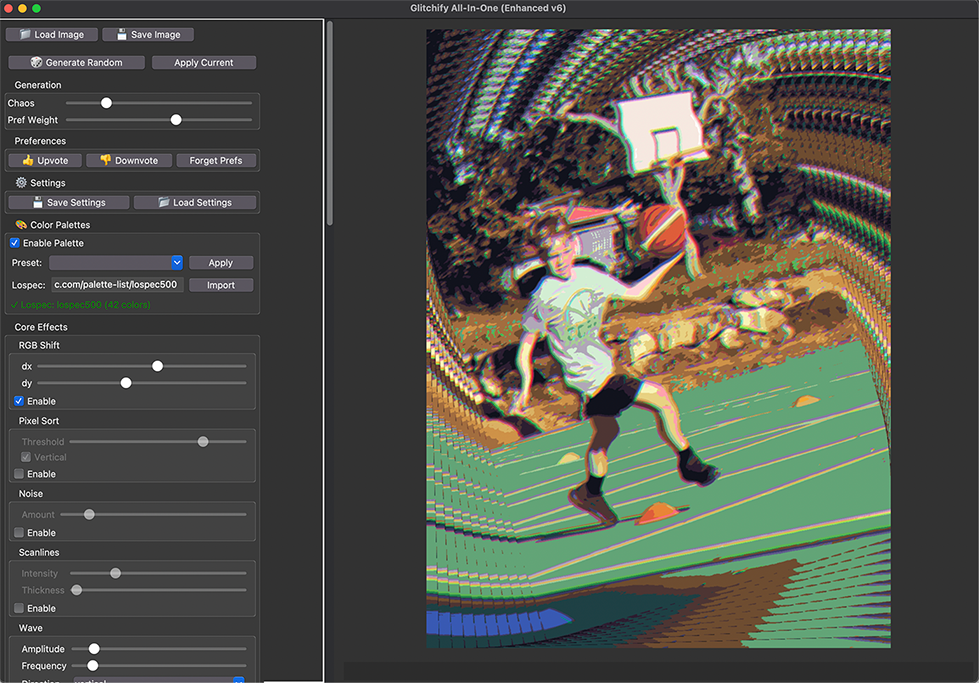Import the Lospec palette
Screen dimensions: 979x683
click(221, 285)
